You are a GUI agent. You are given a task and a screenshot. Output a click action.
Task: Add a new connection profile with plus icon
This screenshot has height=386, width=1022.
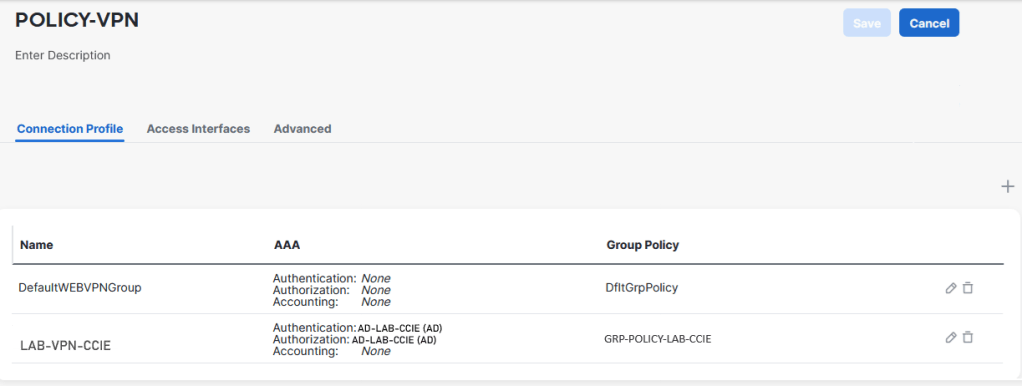(x=1008, y=186)
